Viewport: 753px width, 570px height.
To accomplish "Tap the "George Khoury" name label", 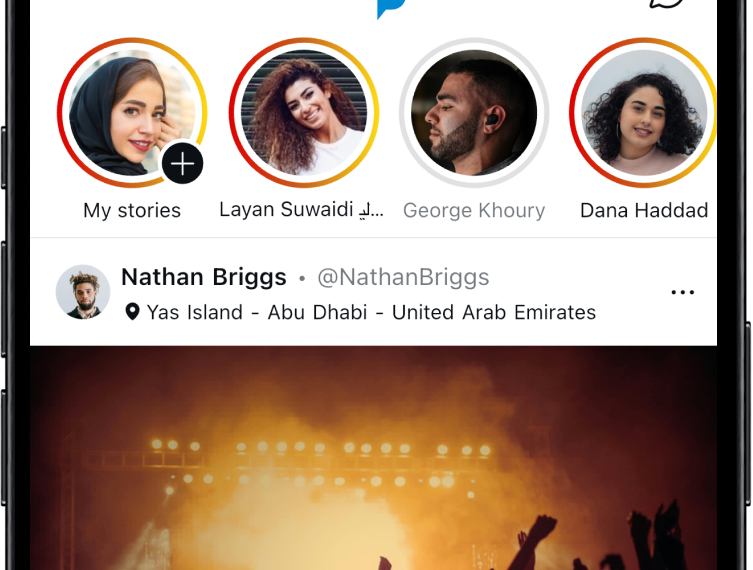I will click(474, 211).
